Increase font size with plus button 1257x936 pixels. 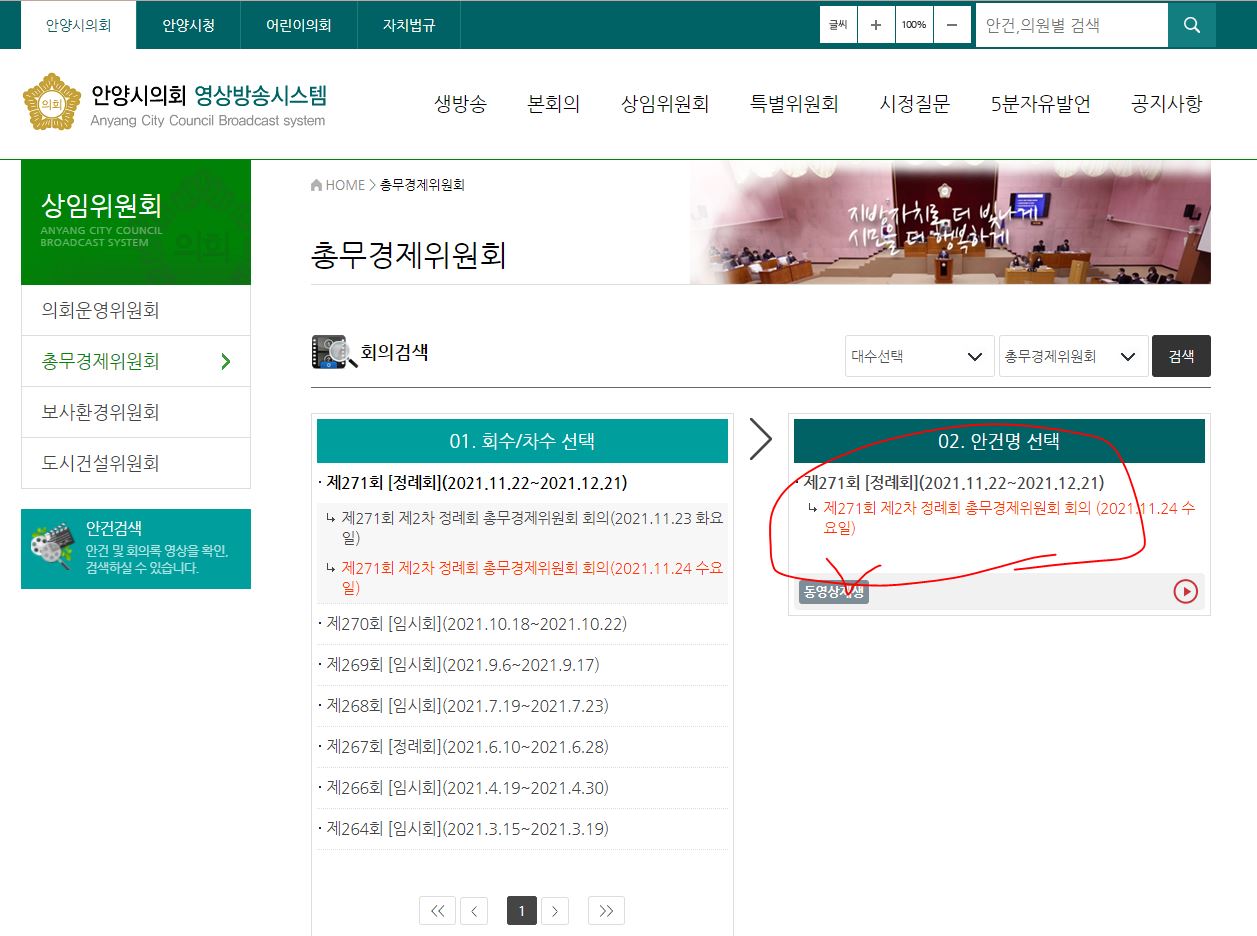click(875, 25)
